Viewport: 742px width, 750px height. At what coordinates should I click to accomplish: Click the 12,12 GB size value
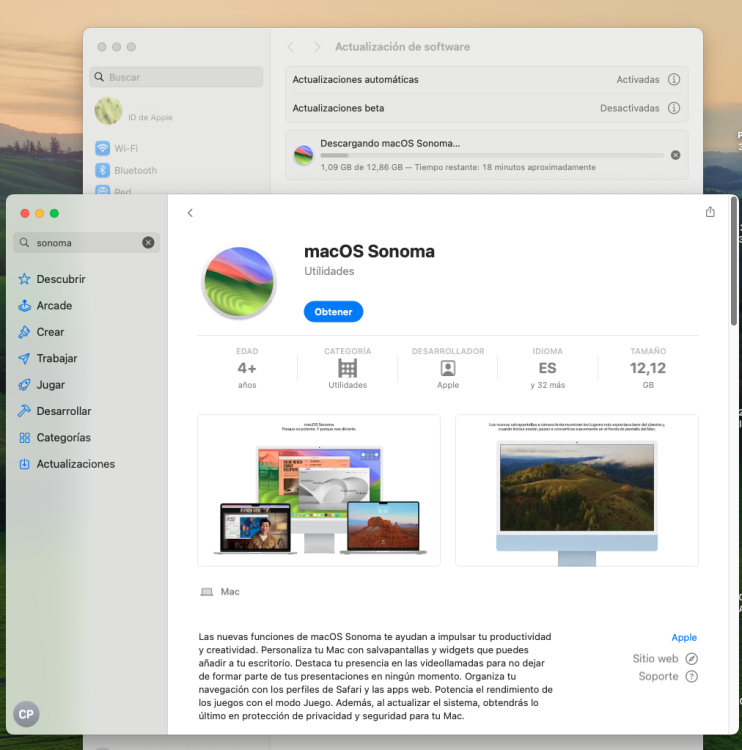coord(648,368)
